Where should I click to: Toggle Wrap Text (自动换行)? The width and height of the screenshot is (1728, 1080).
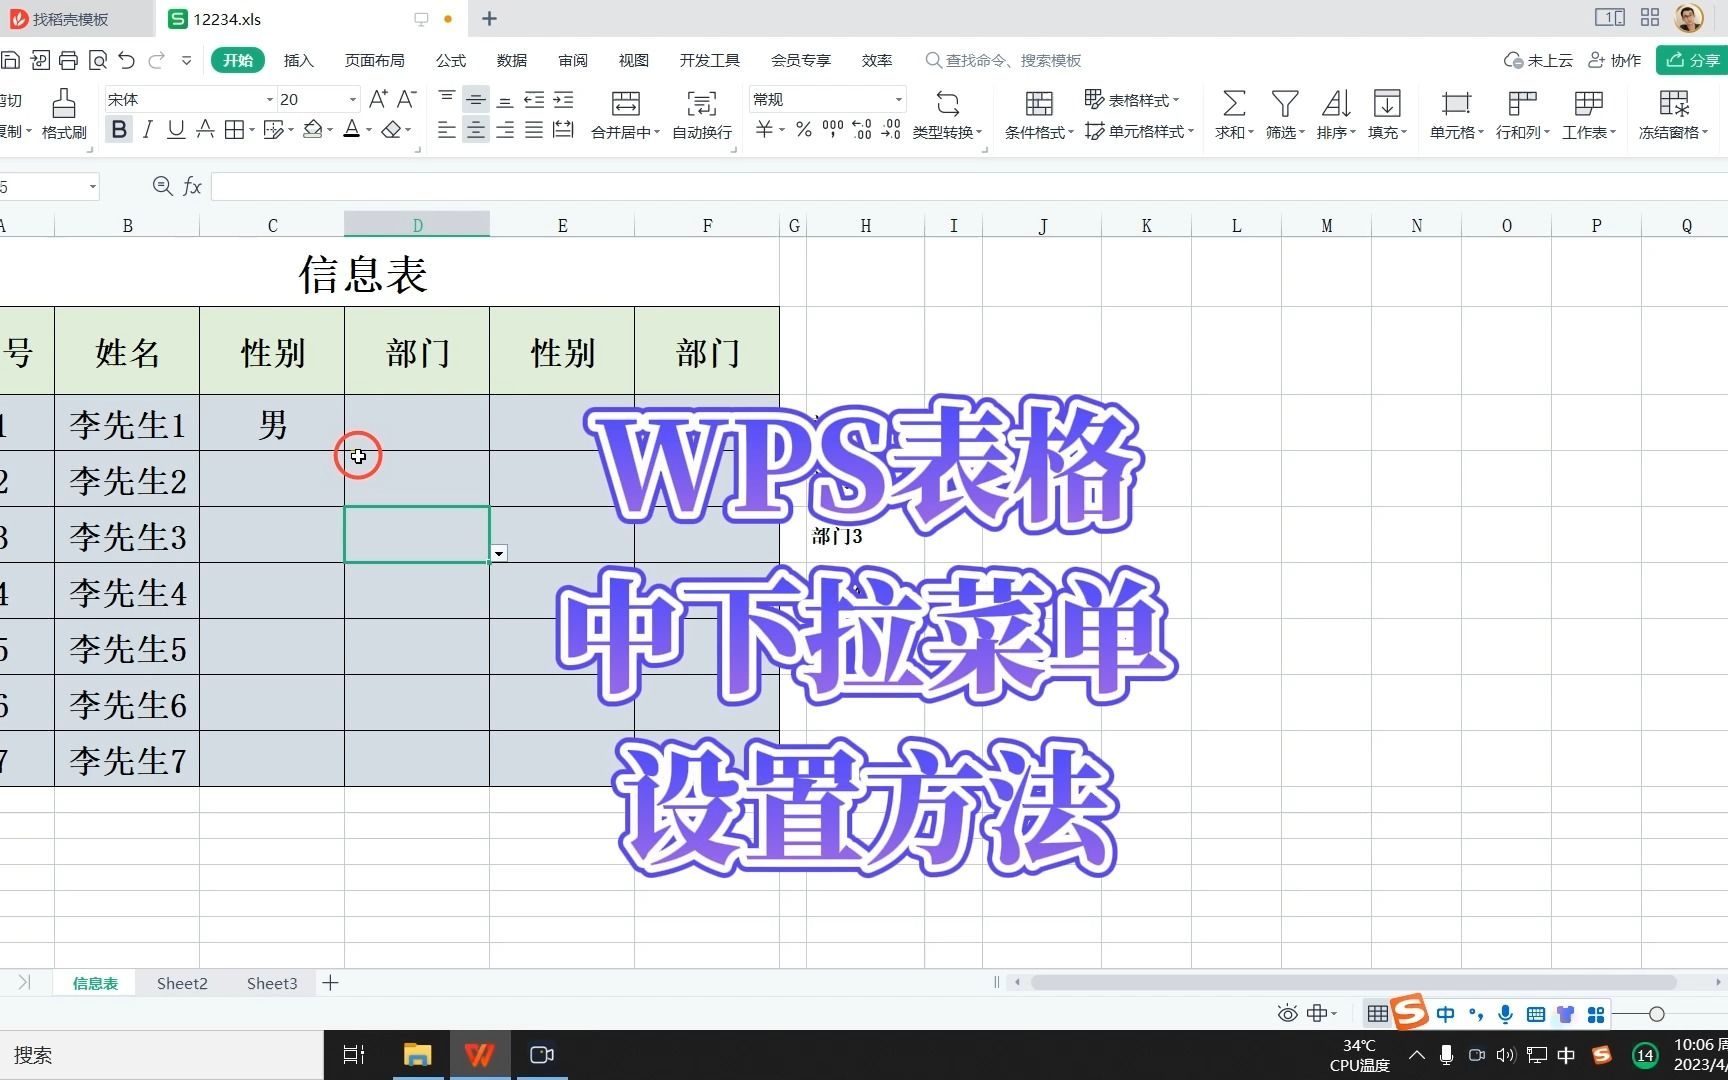[x=702, y=114]
